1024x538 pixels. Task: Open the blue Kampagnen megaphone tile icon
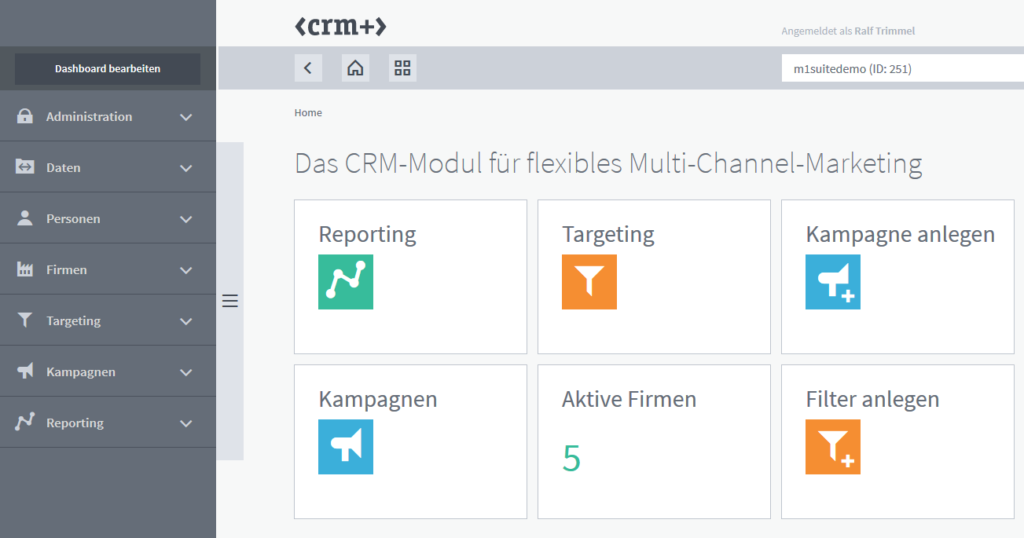[x=345, y=447]
